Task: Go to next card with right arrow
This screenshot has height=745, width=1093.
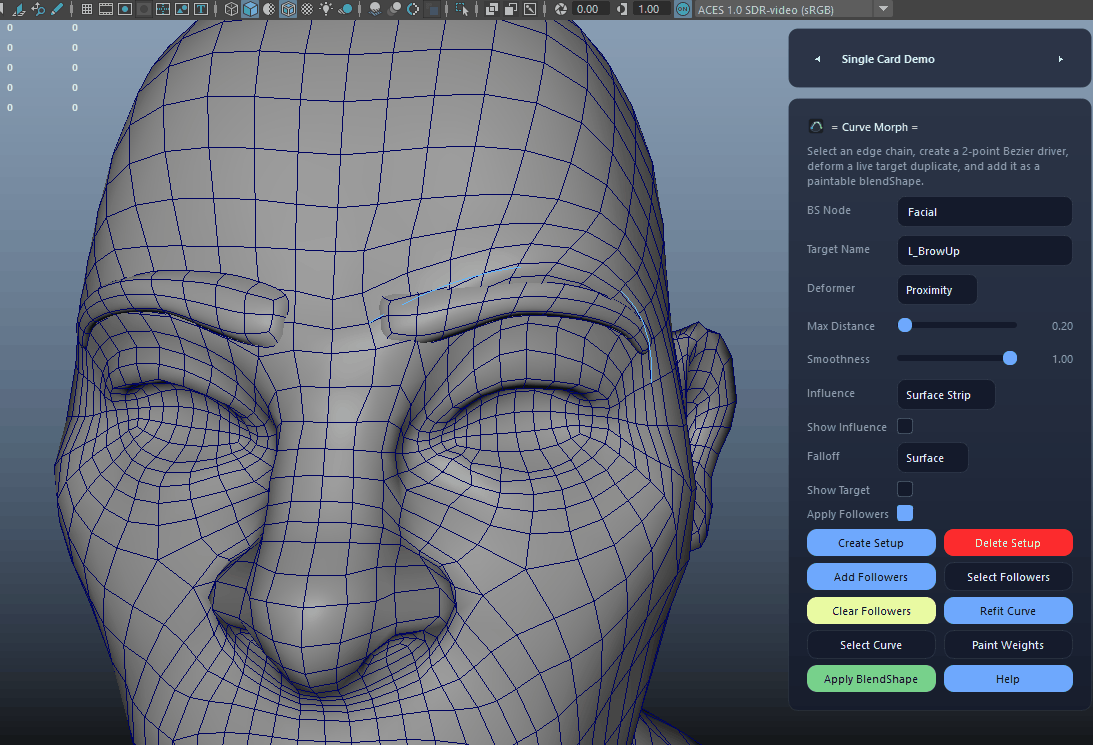Action: [1061, 59]
